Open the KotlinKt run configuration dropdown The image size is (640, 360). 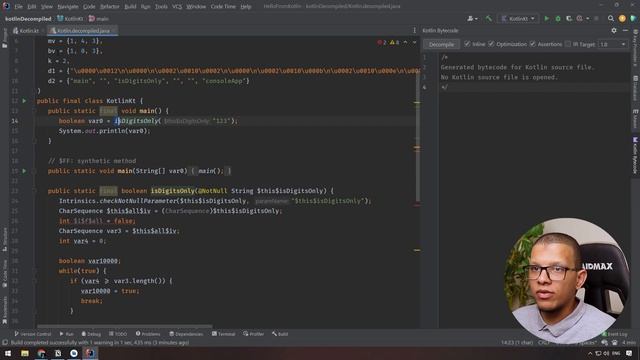[x=518, y=19]
